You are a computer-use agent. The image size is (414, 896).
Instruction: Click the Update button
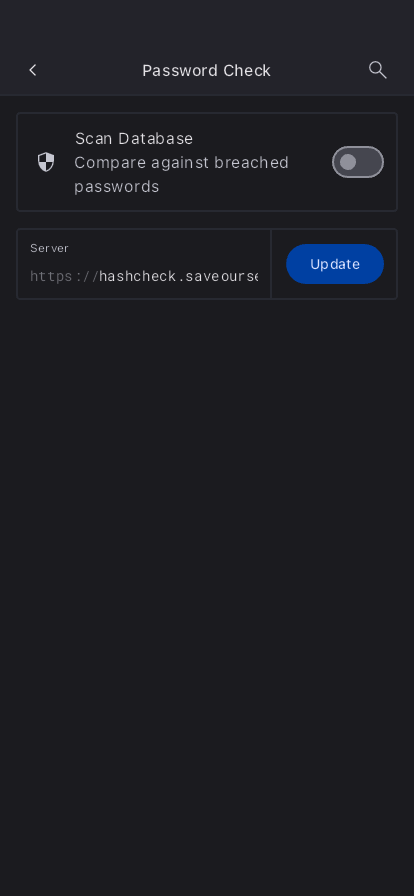tap(335, 264)
